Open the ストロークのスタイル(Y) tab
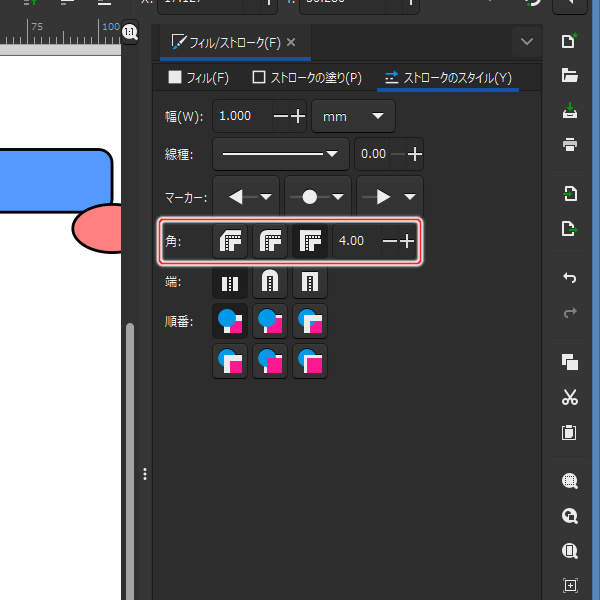This screenshot has height=600, width=600. point(448,78)
